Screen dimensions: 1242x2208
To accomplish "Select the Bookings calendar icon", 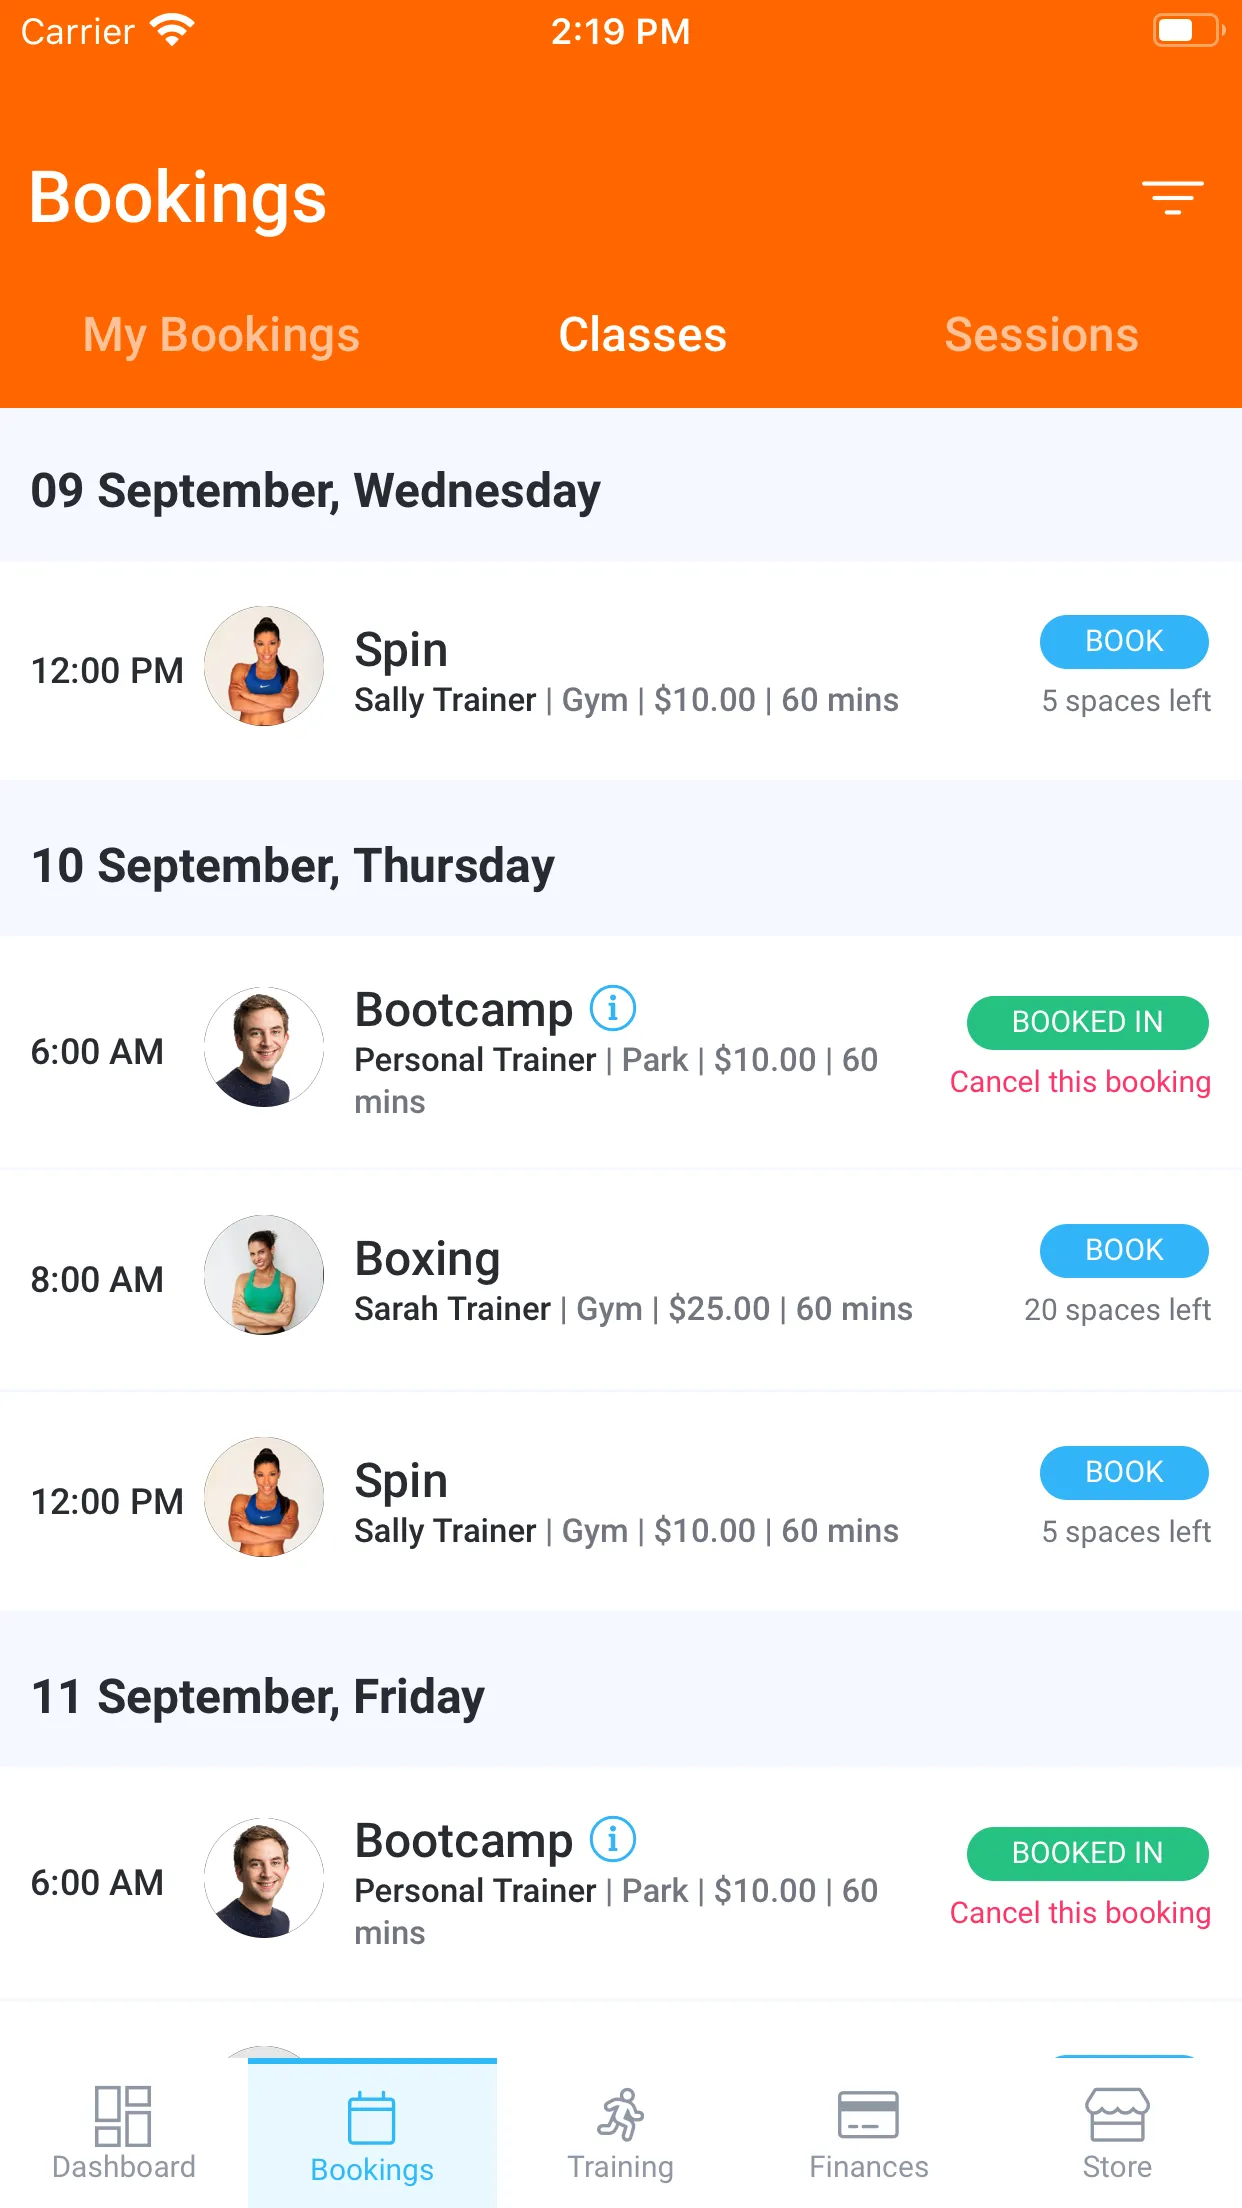I will coord(372,2118).
